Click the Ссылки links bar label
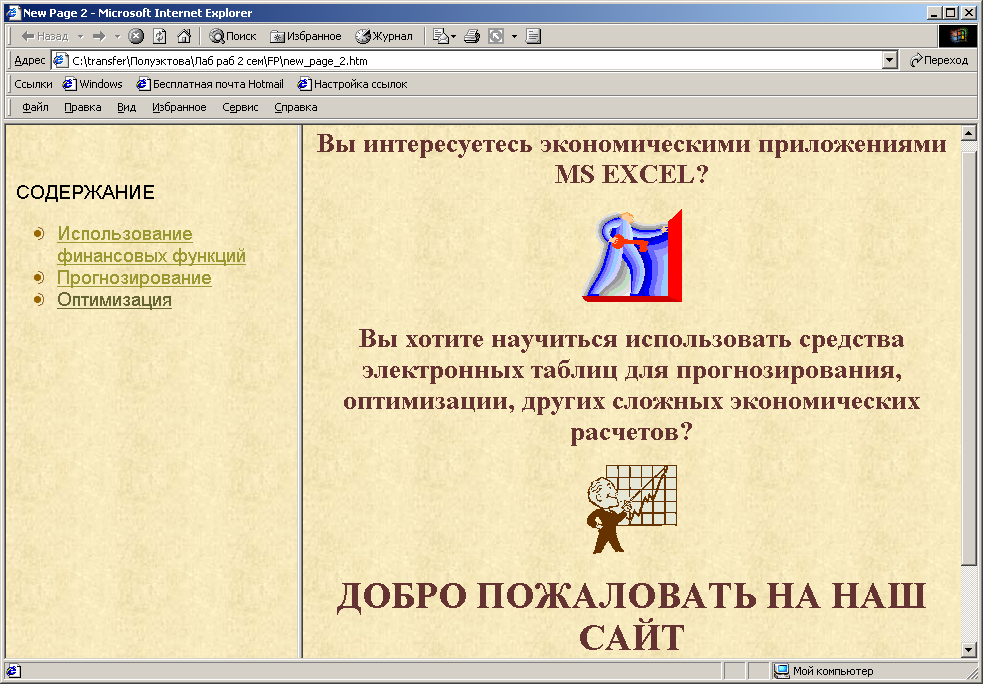The height and width of the screenshot is (684, 983). pos(33,84)
